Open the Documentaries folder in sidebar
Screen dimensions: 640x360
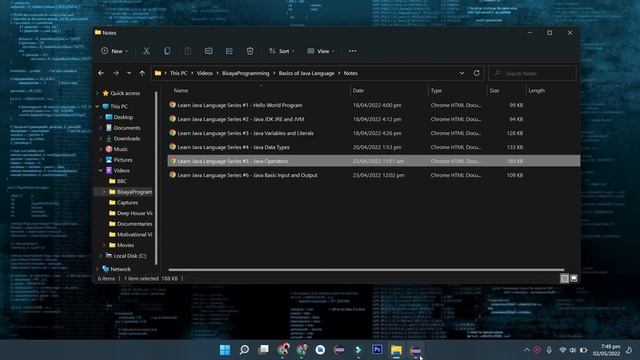(x=134, y=224)
